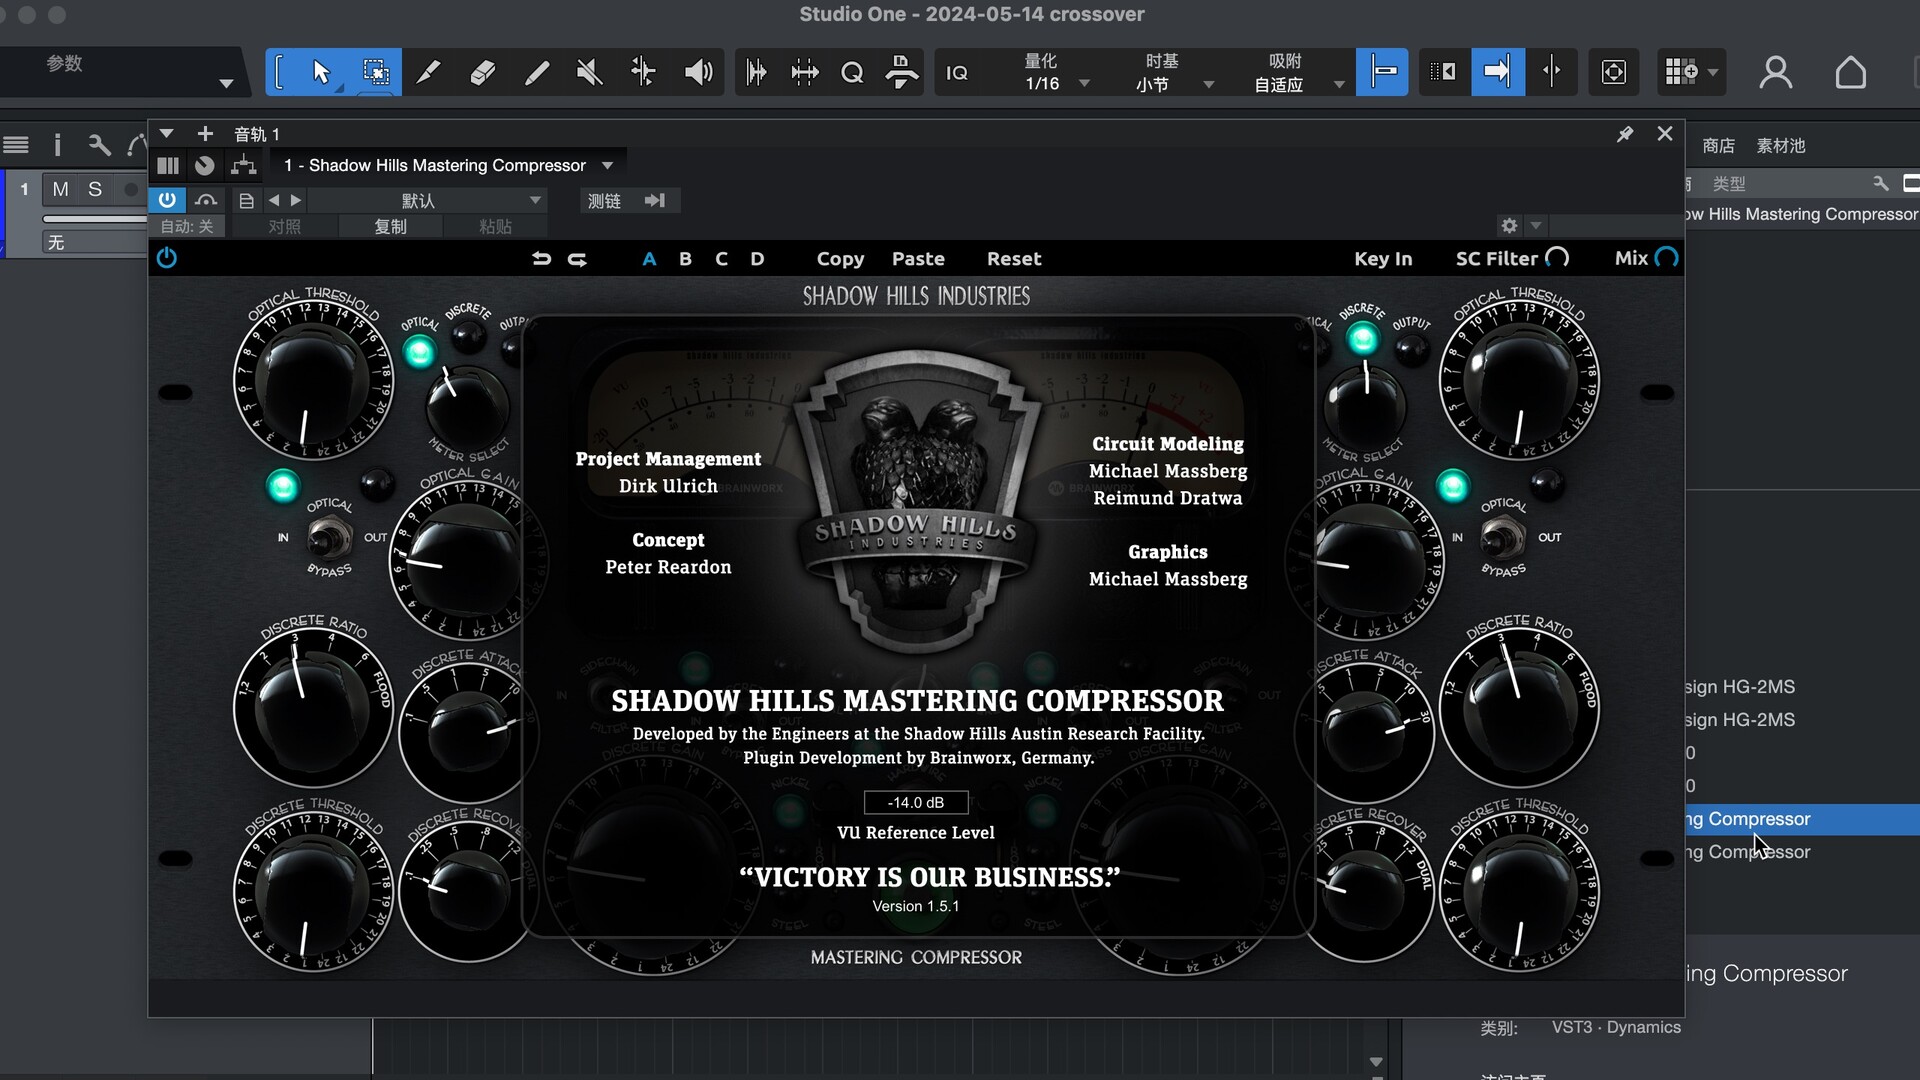
Task: Toggle the Key In option
Action: click(x=1383, y=259)
